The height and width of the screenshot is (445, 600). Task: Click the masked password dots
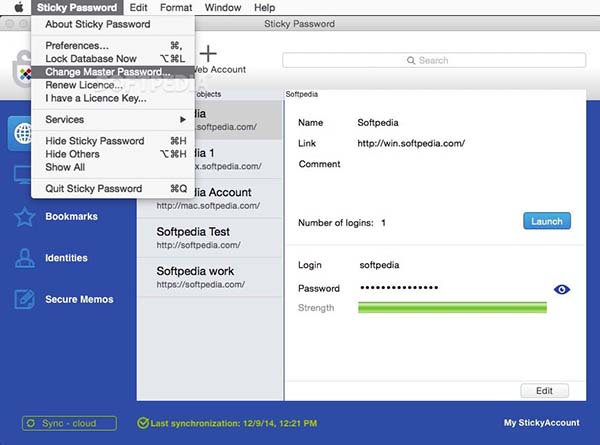(x=399, y=287)
